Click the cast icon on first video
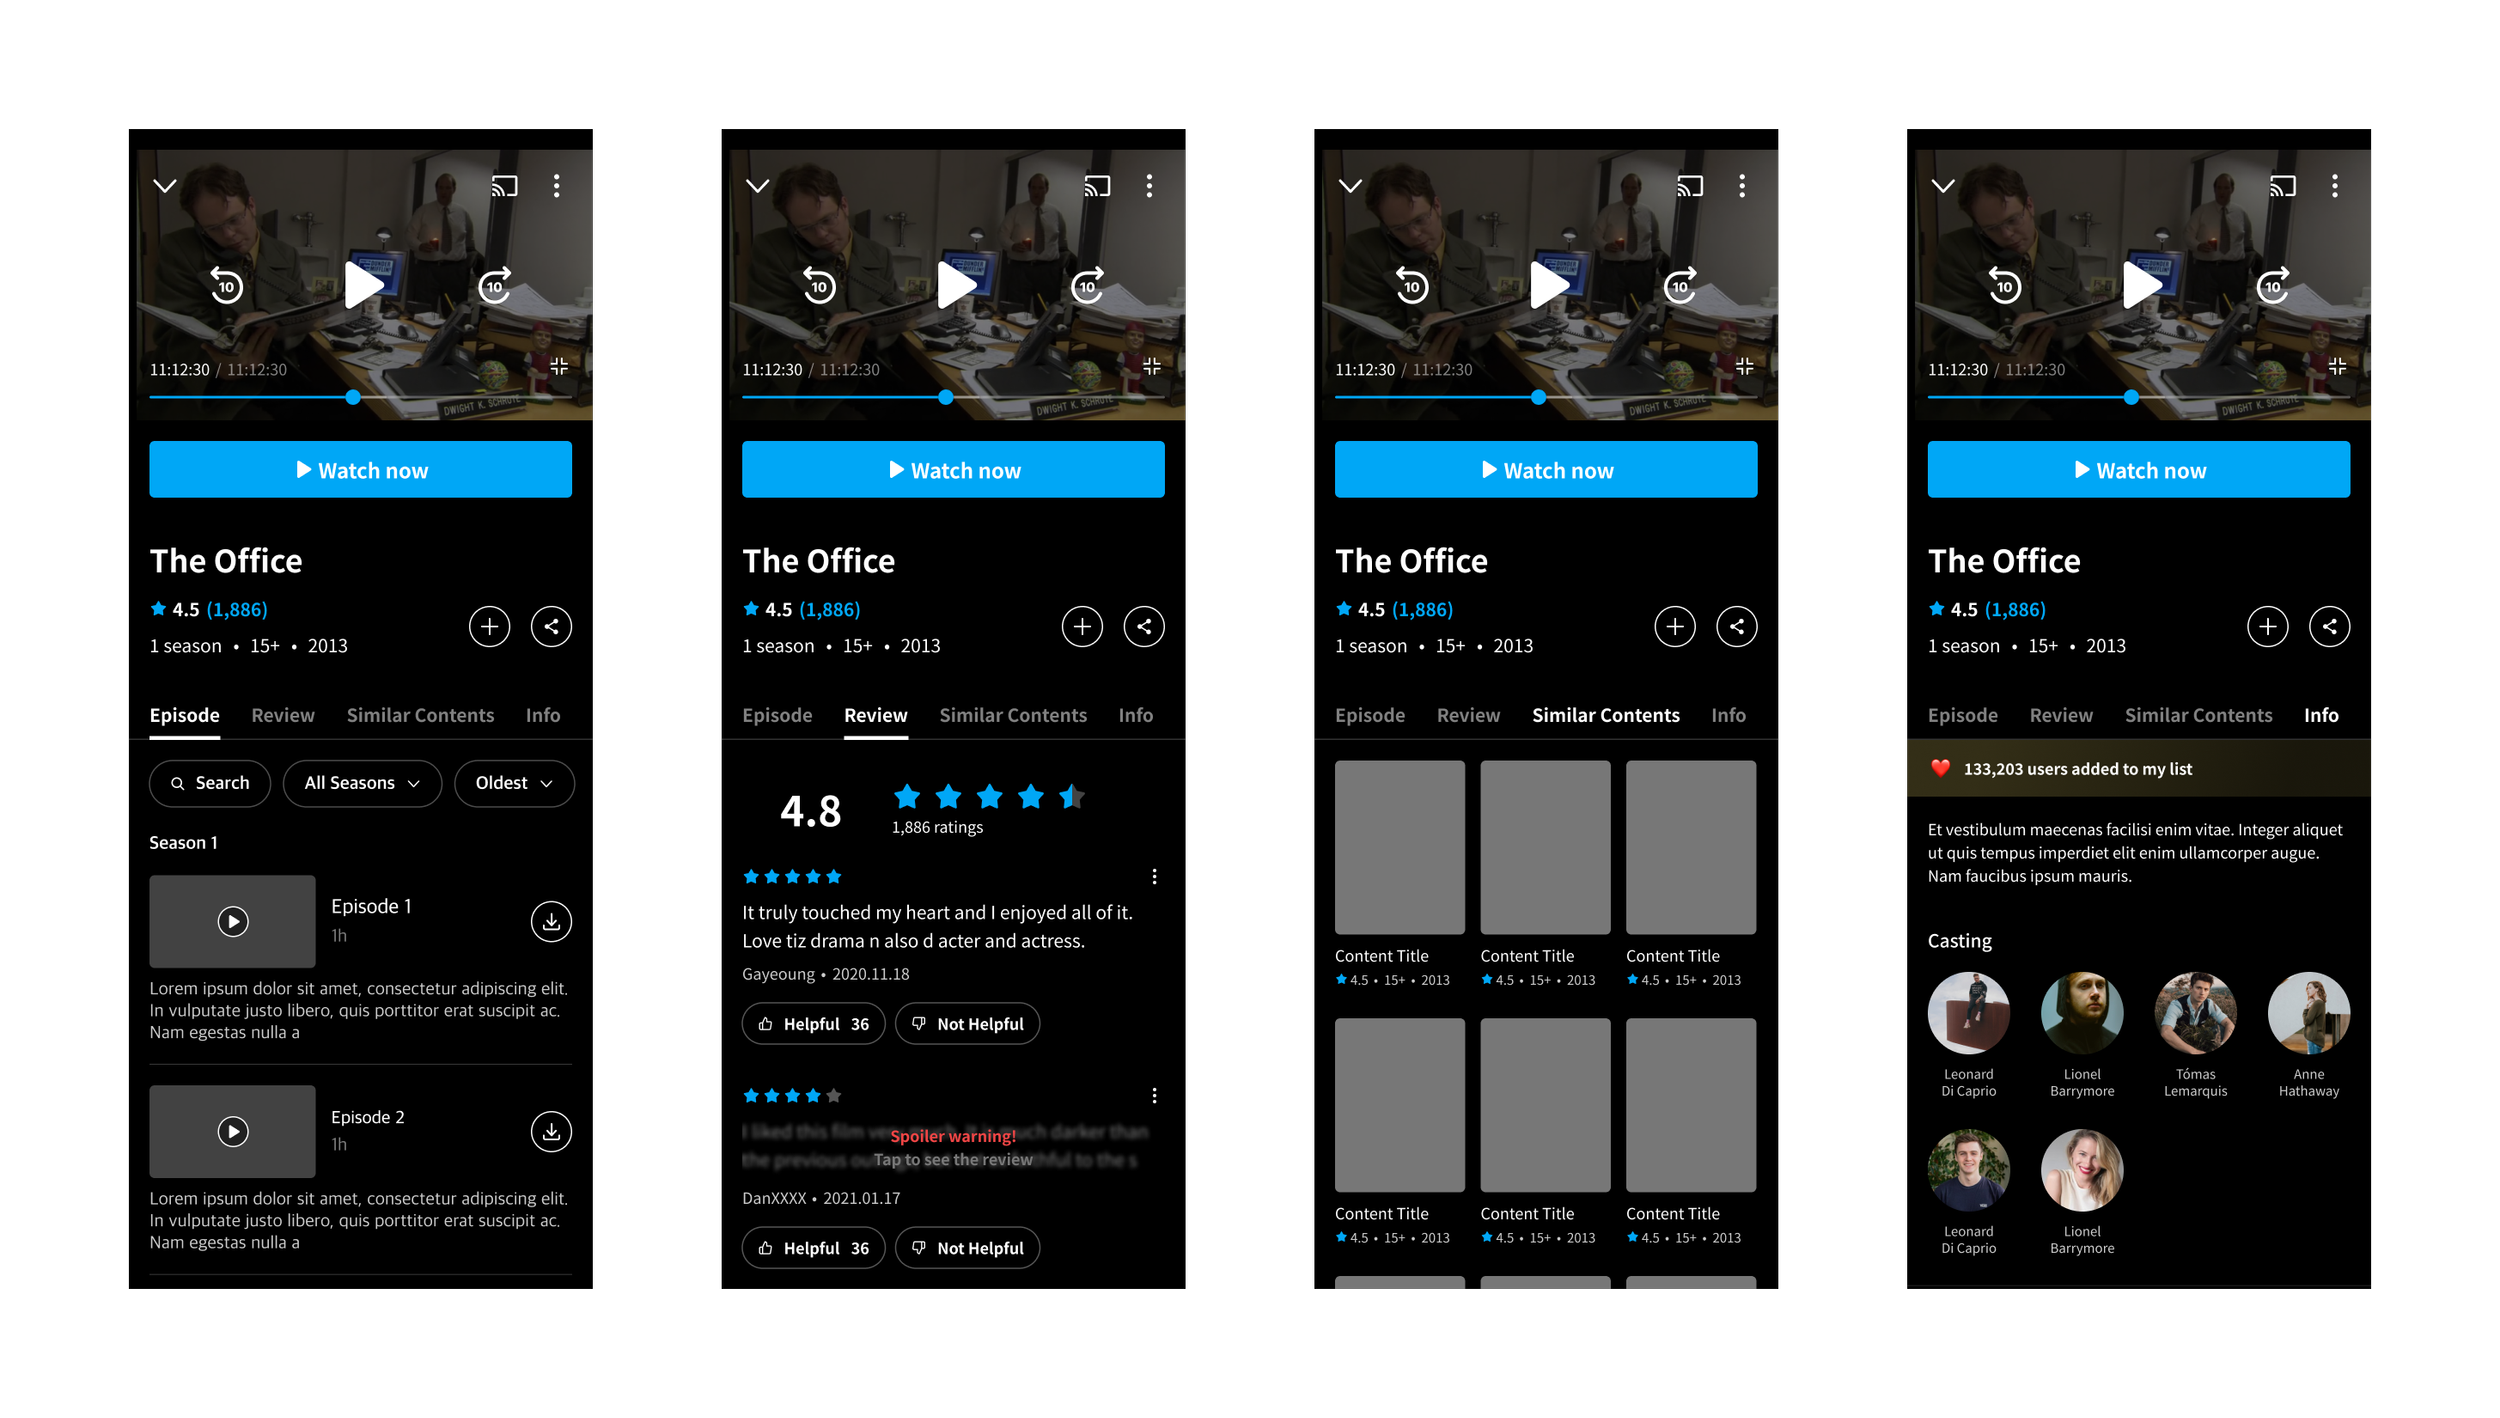Screen dimensions: 2500x1418 [x=504, y=186]
